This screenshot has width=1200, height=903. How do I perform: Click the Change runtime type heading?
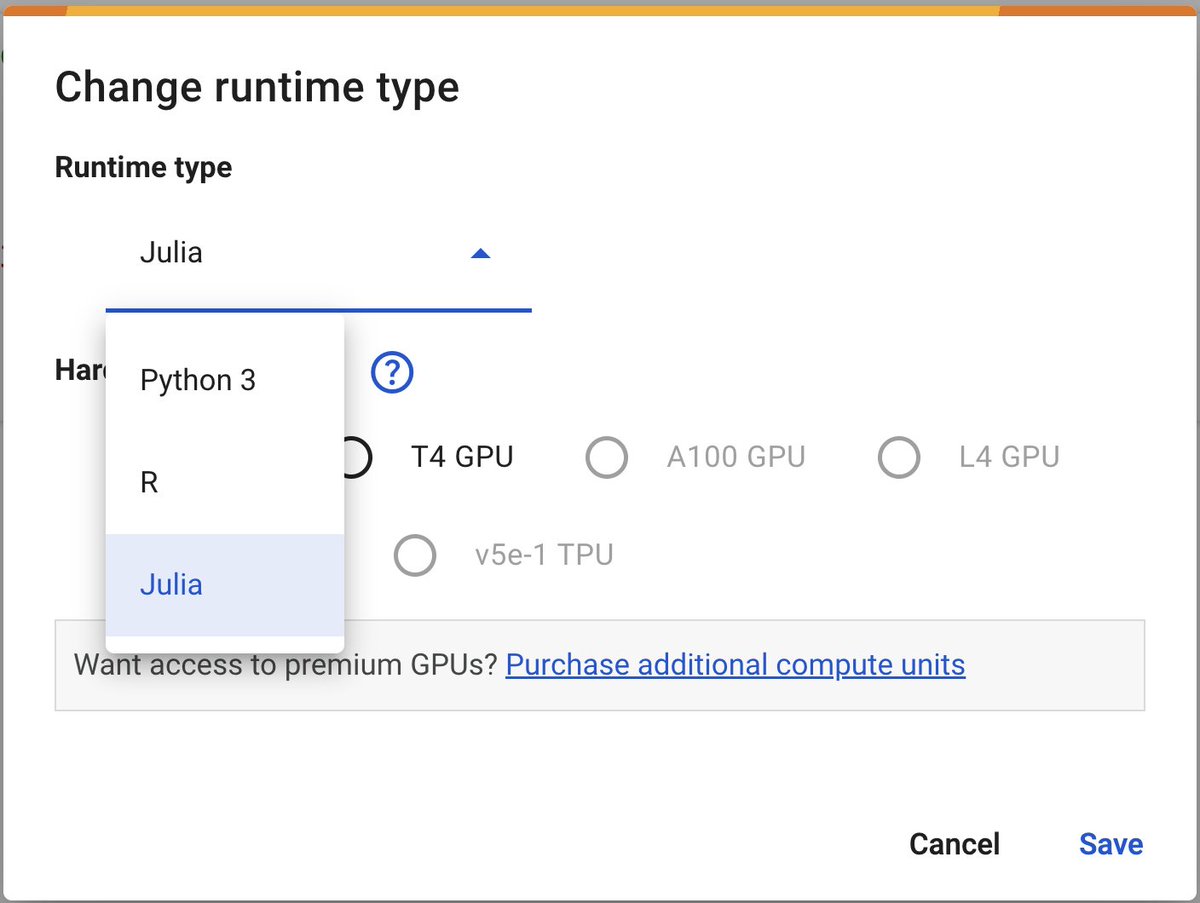click(257, 88)
